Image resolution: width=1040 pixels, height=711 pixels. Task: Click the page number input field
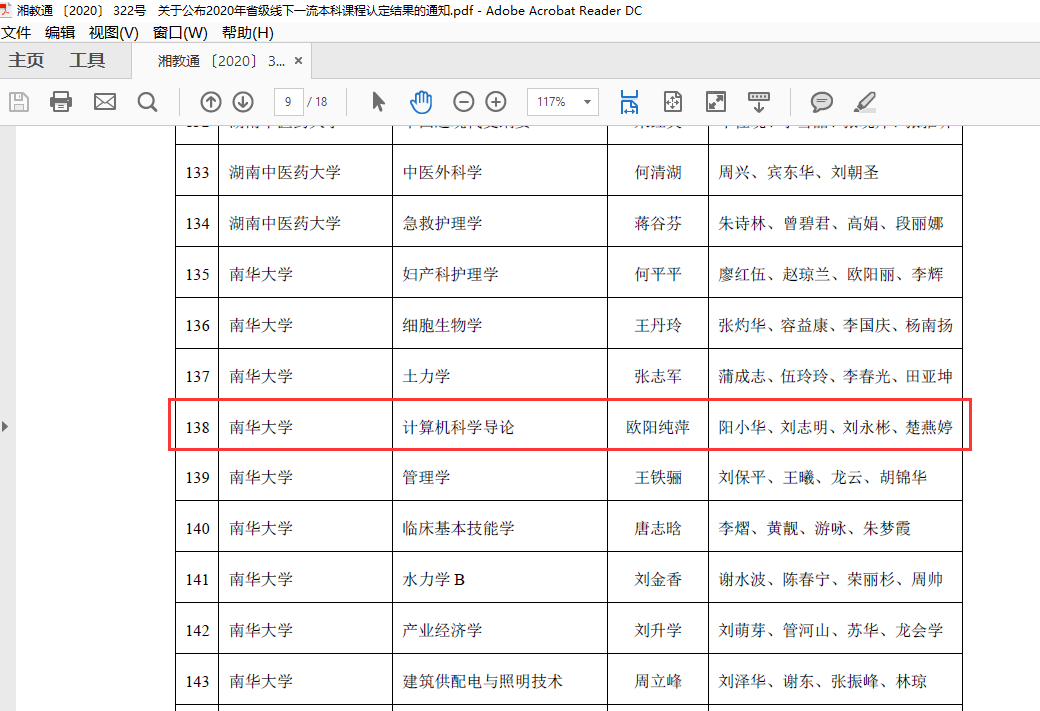tap(288, 101)
